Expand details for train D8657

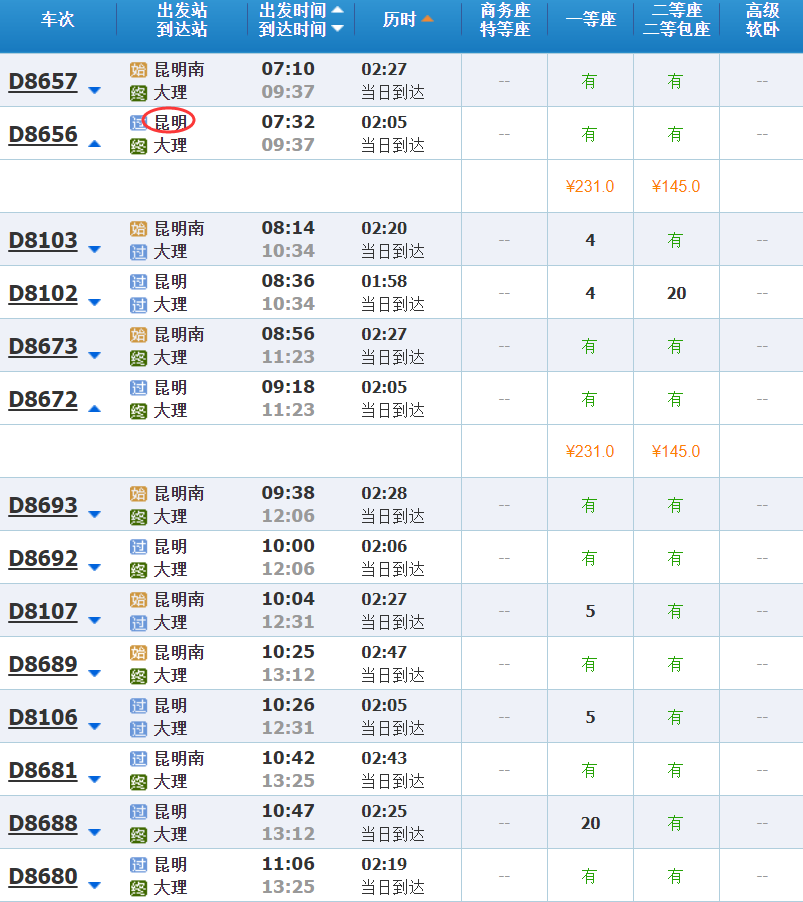tap(95, 91)
